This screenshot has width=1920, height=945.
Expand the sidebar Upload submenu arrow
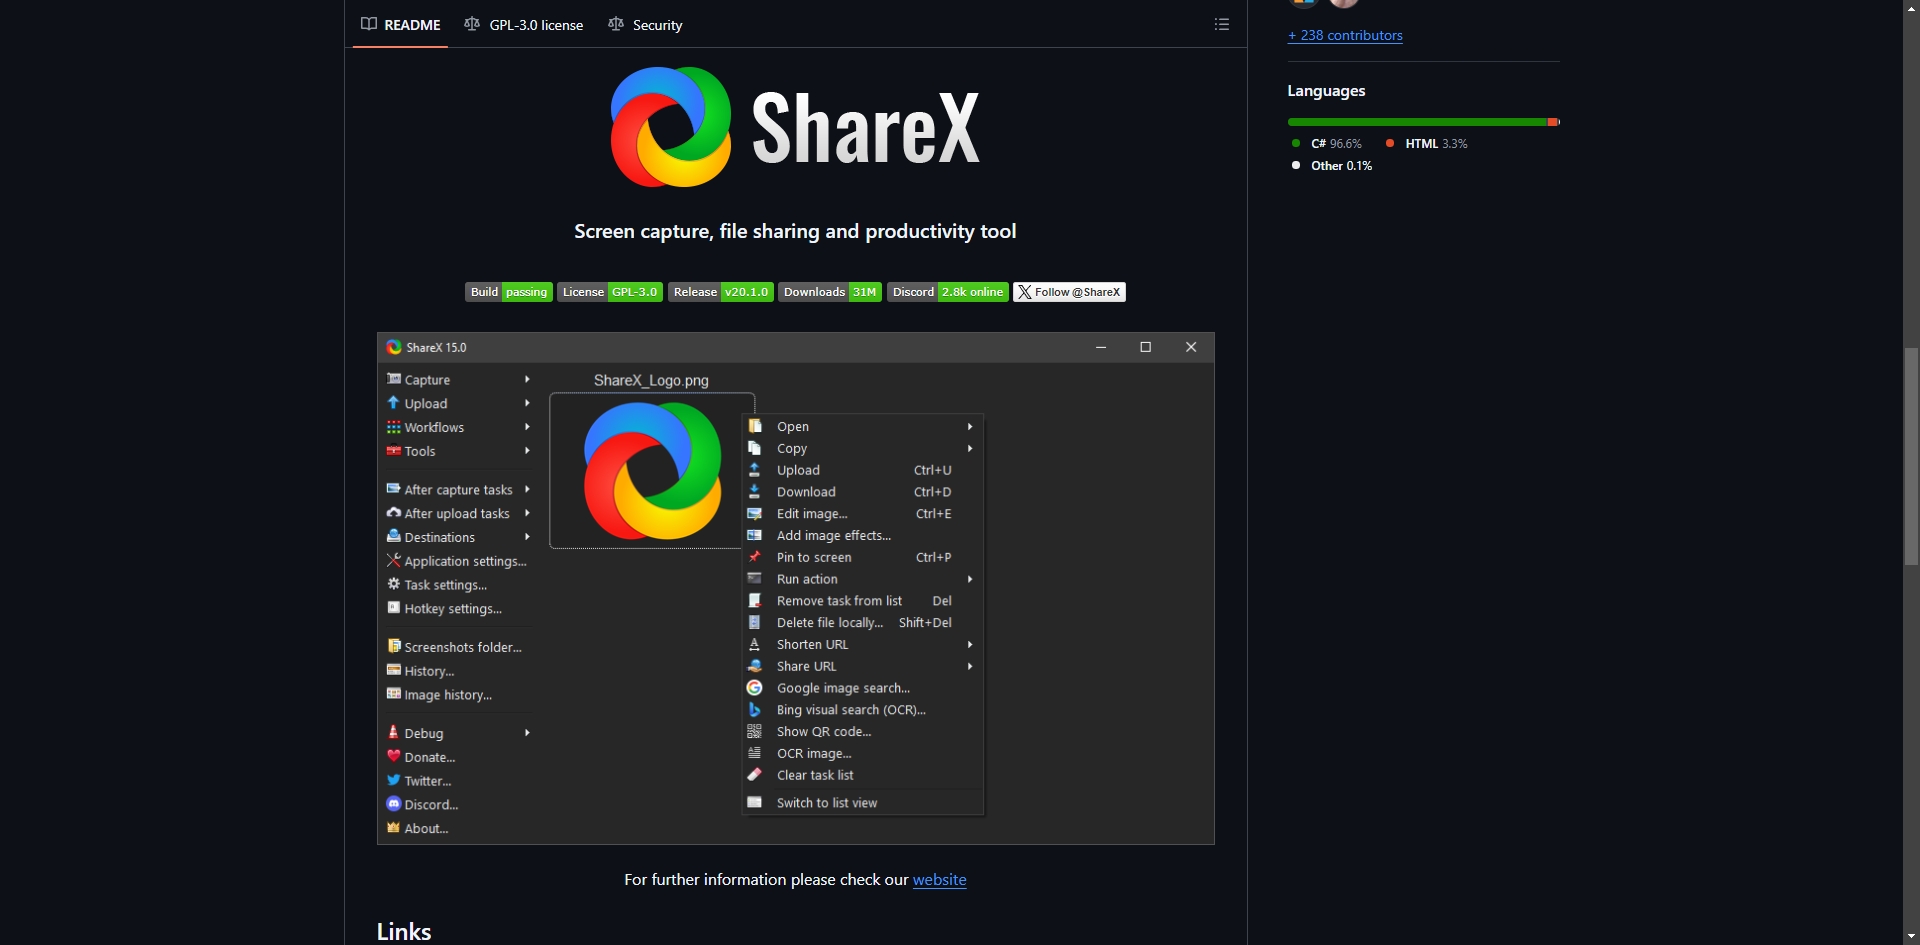click(527, 403)
